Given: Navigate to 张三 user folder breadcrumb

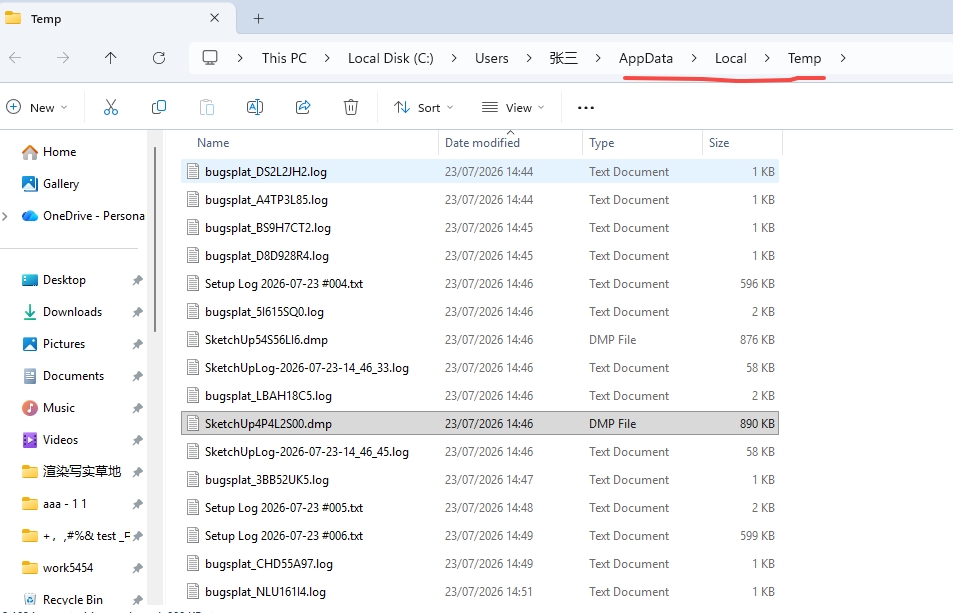Looking at the screenshot, I should click(563, 58).
